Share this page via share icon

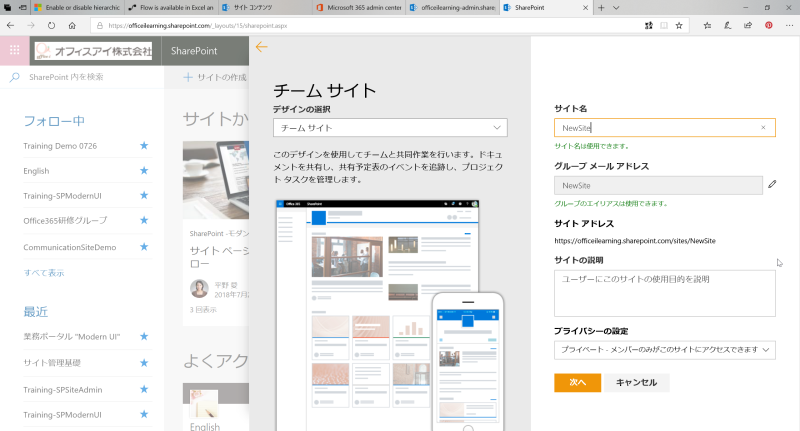[748, 26]
